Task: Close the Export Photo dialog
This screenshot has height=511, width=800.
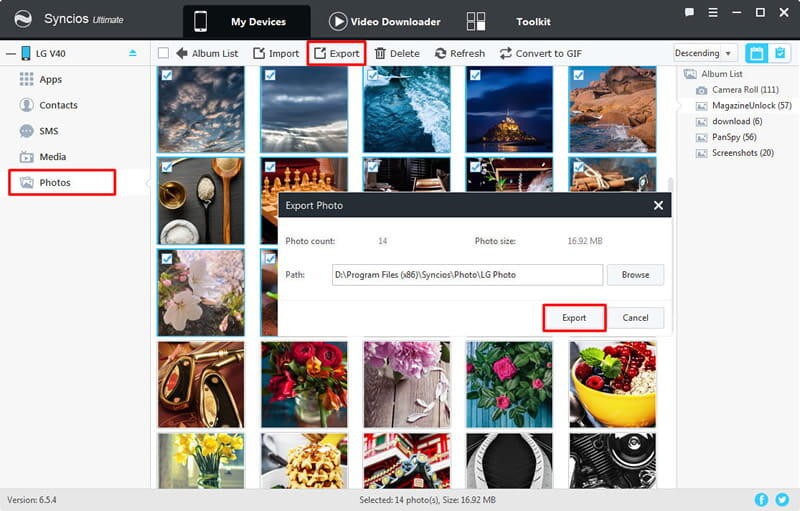Action: pos(658,205)
